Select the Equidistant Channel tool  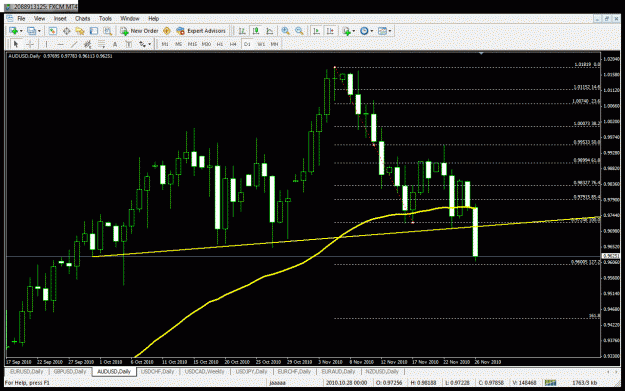(x=88, y=44)
